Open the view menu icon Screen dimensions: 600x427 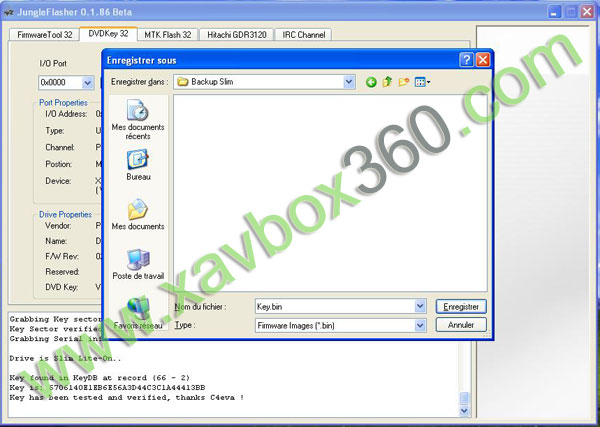422,82
